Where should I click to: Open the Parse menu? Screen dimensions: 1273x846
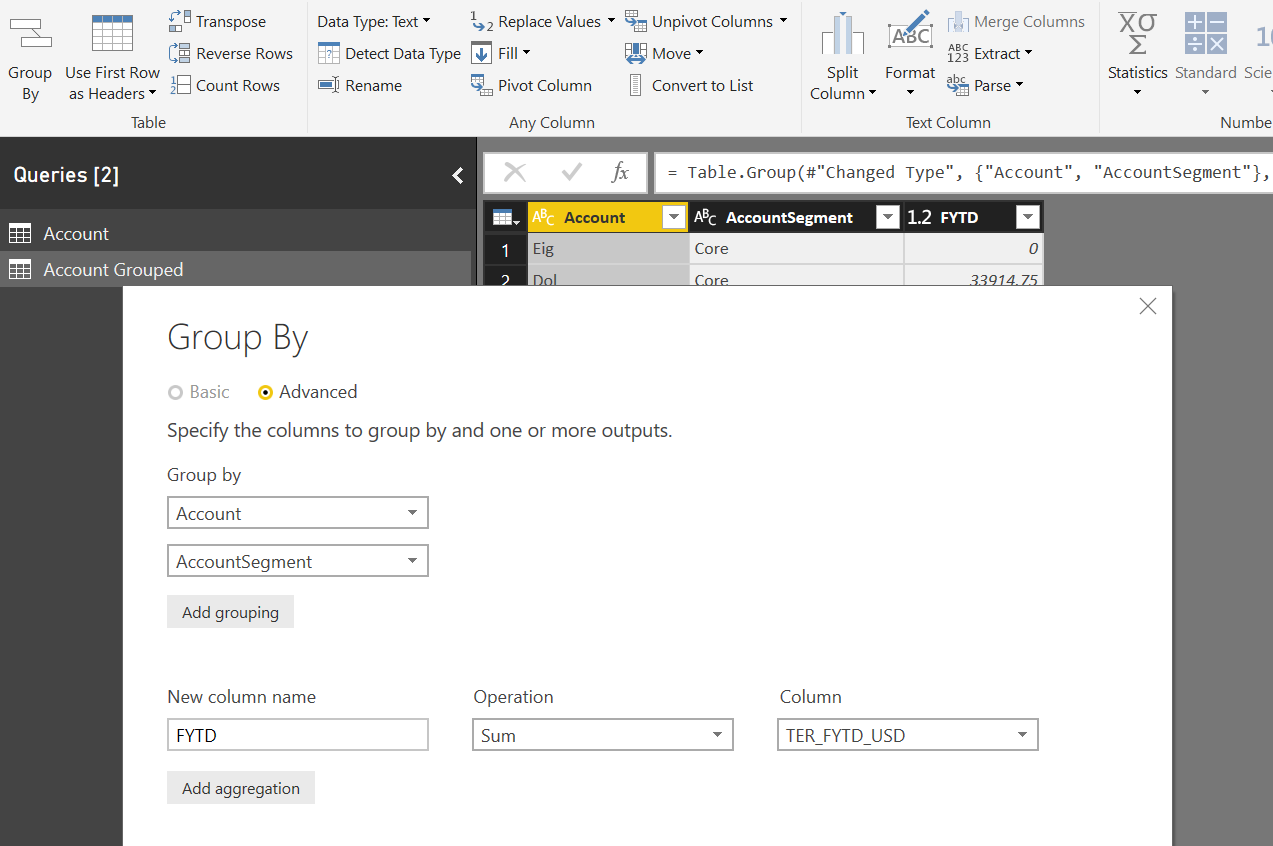click(x=985, y=85)
